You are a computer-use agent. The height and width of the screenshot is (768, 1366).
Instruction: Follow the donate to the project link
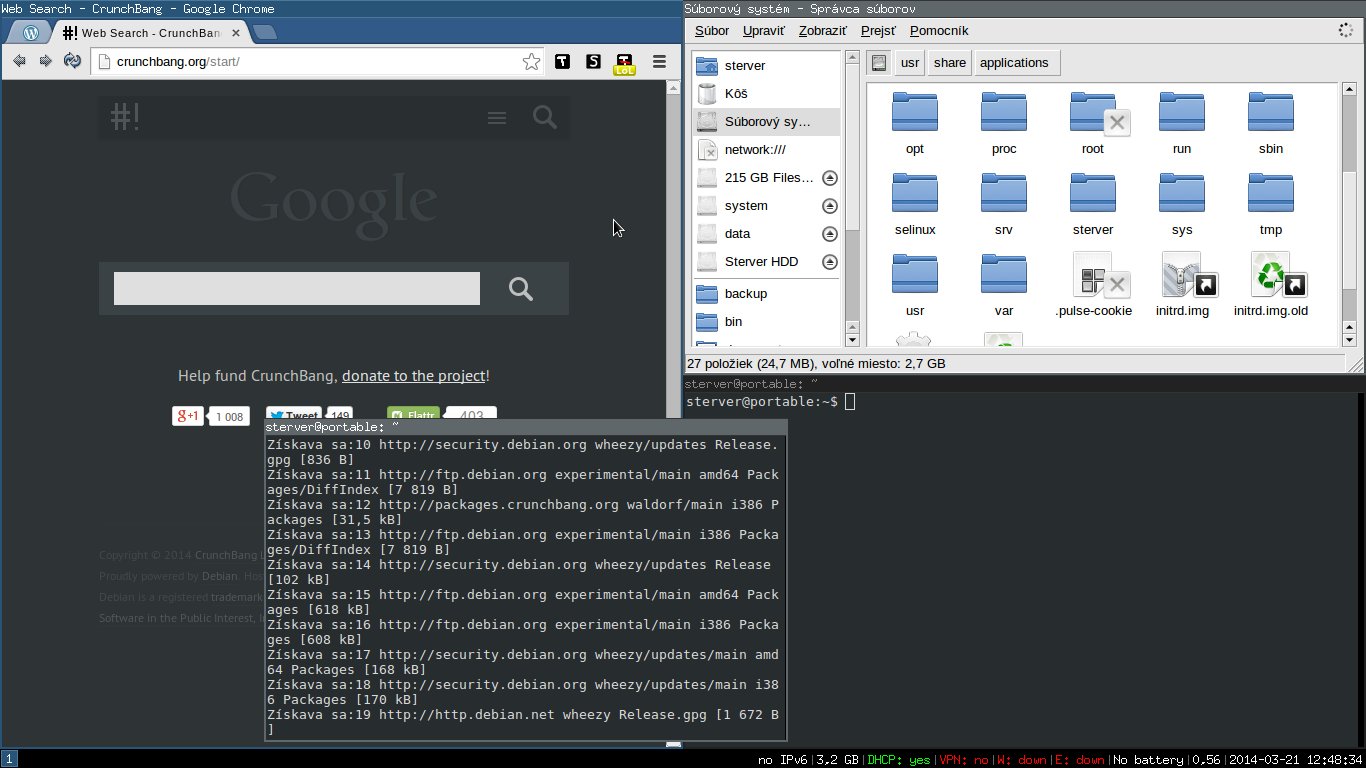(413, 376)
